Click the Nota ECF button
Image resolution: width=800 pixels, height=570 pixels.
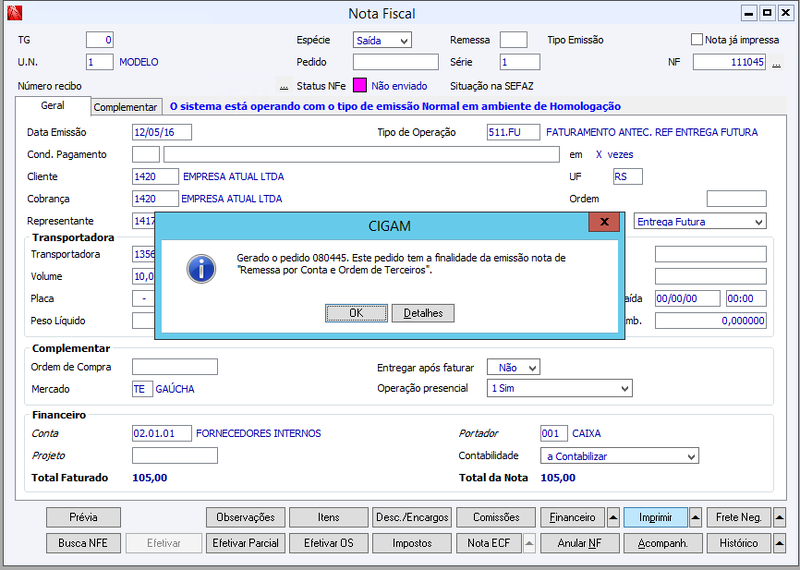(489, 543)
